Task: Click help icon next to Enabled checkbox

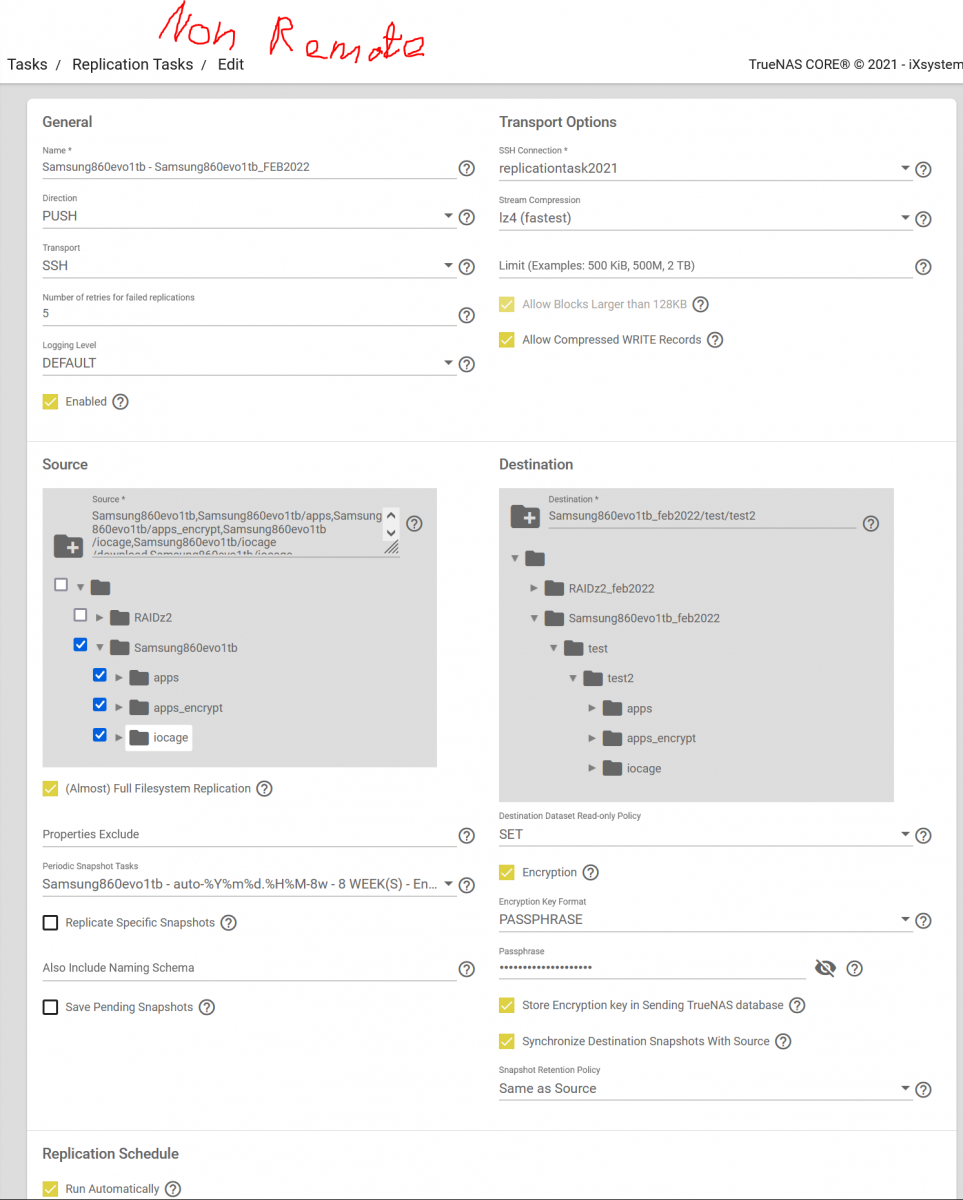Action: click(x=120, y=402)
